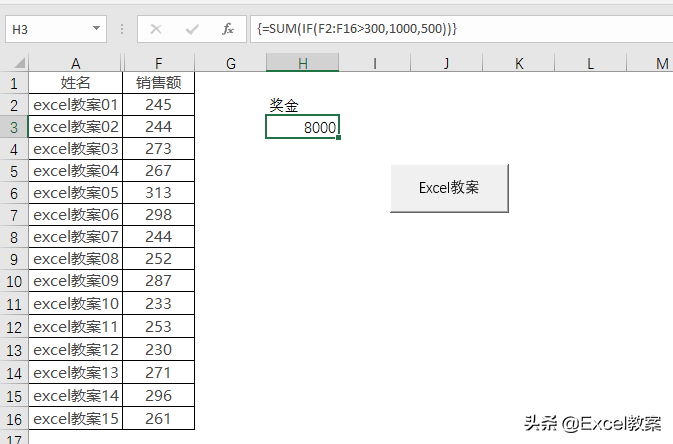Expand the Name Box dropdown arrow
This screenshot has height=444, width=673.
click(x=96, y=29)
